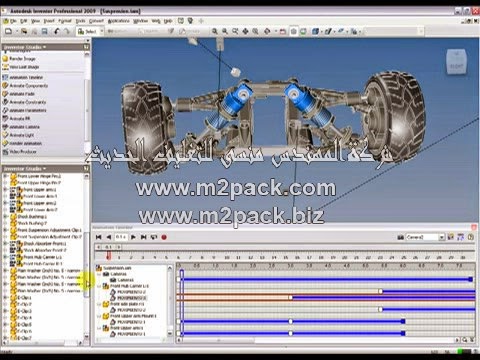Select the Animate Camera tool
The height and width of the screenshot is (360, 480).
click(21, 127)
